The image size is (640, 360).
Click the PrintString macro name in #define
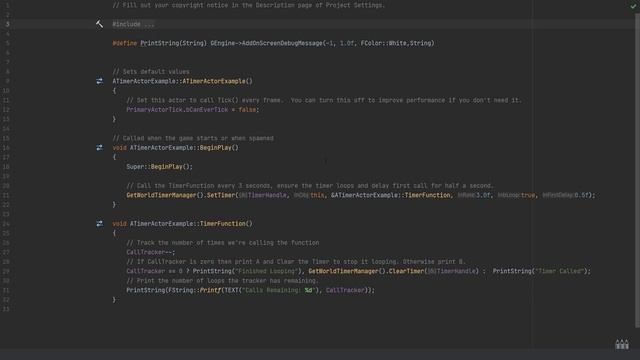(x=160, y=43)
